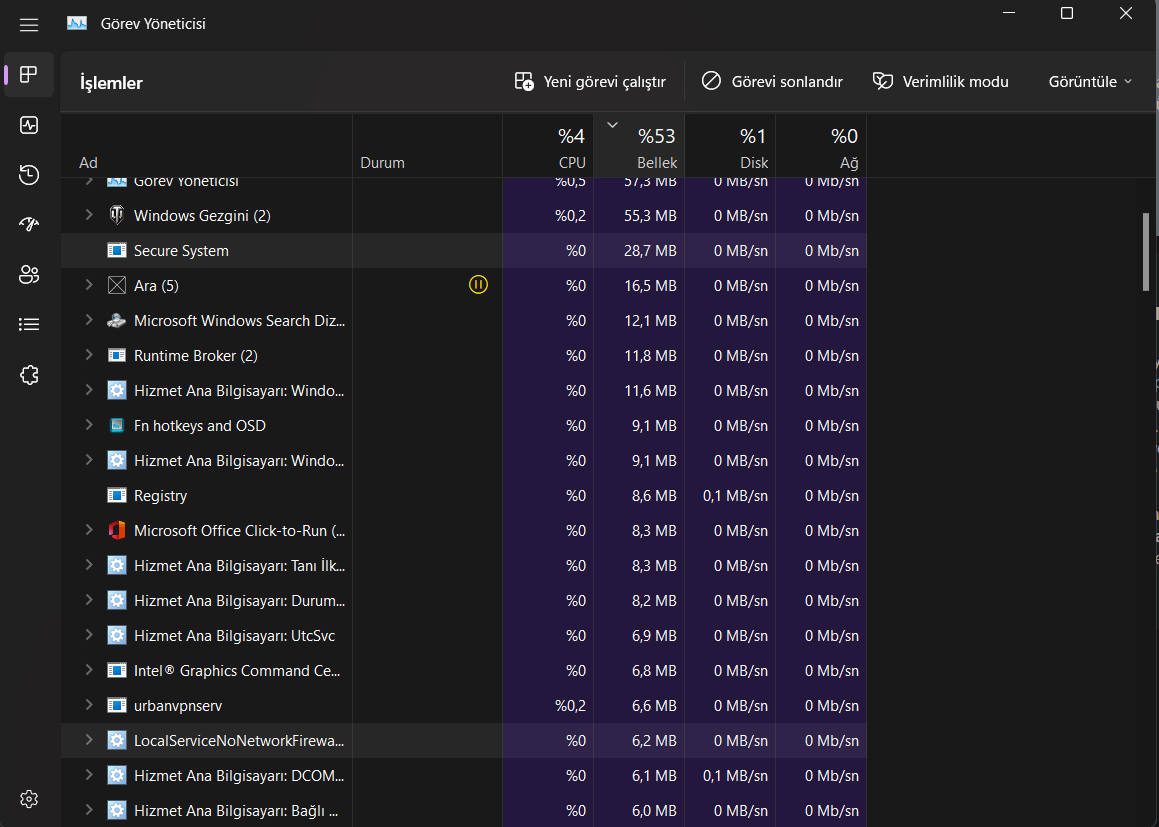Open the Services puzzle sidebar icon
Image resolution: width=1159 pixels, height=827 pixels.
29,375
